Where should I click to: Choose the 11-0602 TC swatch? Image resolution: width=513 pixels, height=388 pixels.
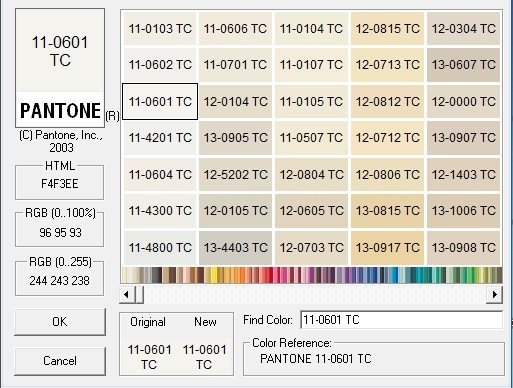click(160, 65)
